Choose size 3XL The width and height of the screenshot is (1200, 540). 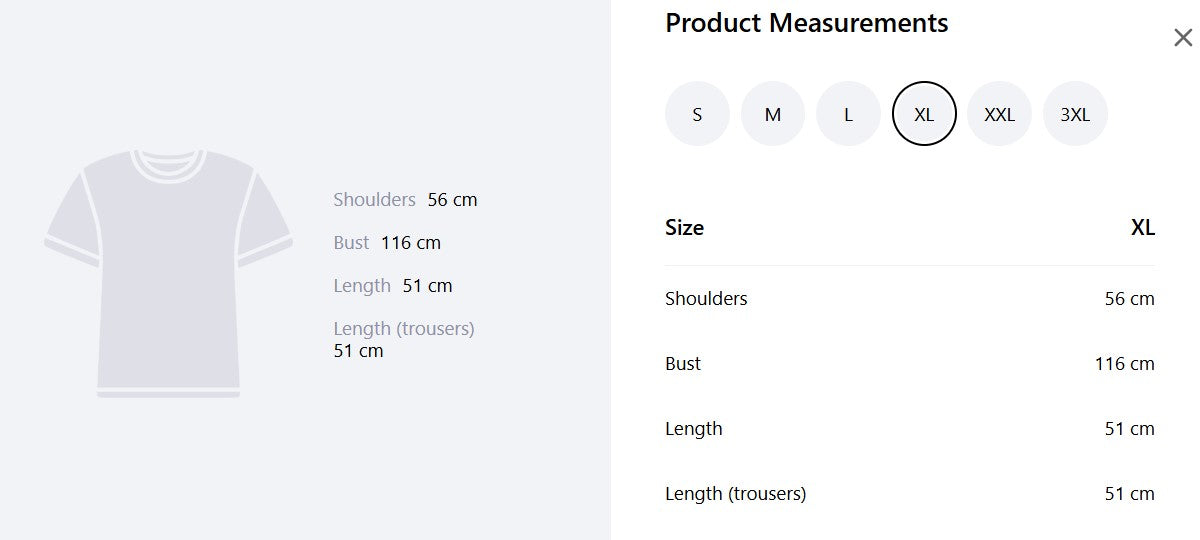click(1075, 114)
